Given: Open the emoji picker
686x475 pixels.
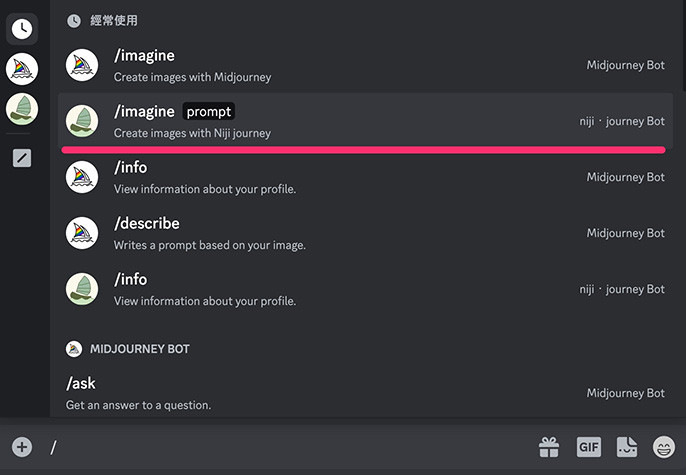Looking at the screenshot, I should [664, 447].
